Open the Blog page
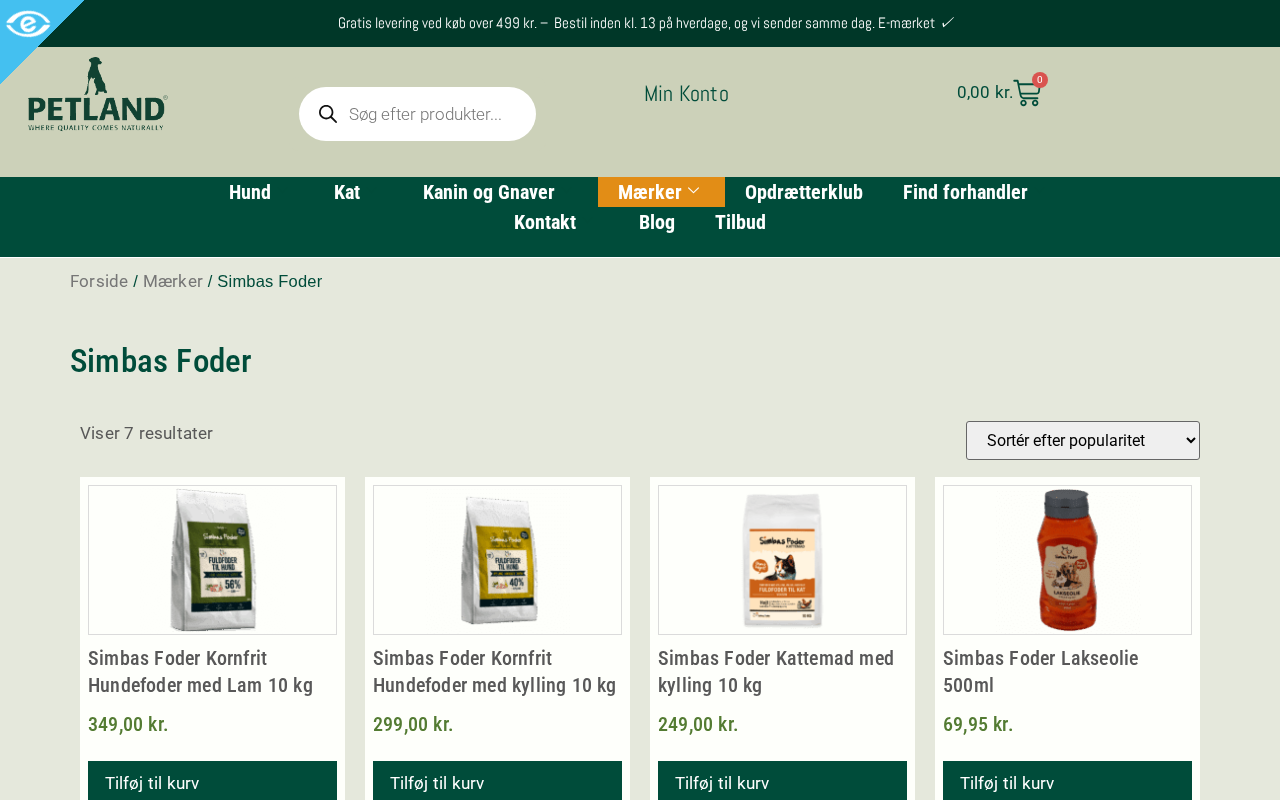This screenshot has width=1280, height=800. [657, 222]
